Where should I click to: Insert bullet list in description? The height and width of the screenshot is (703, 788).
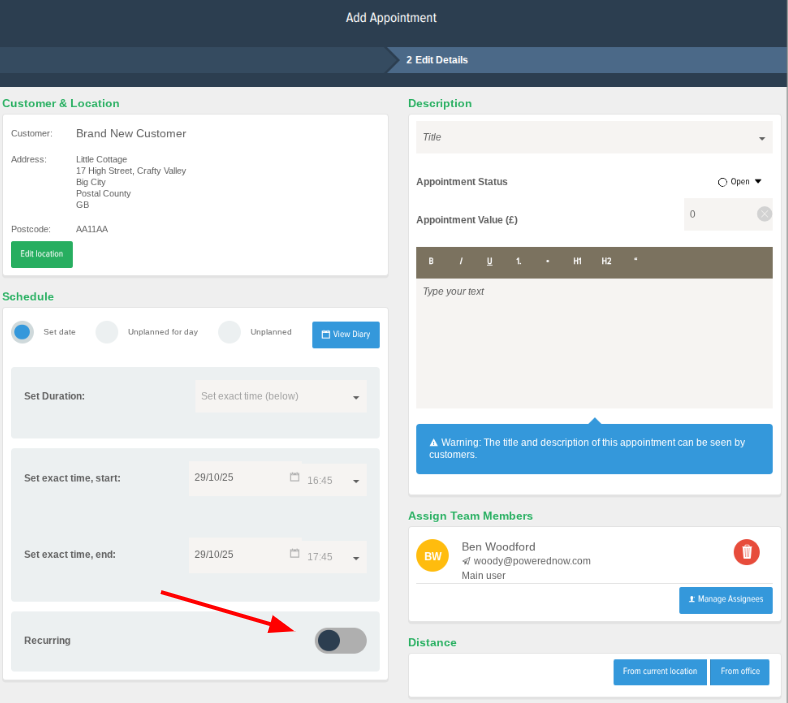tap(548, 261)
